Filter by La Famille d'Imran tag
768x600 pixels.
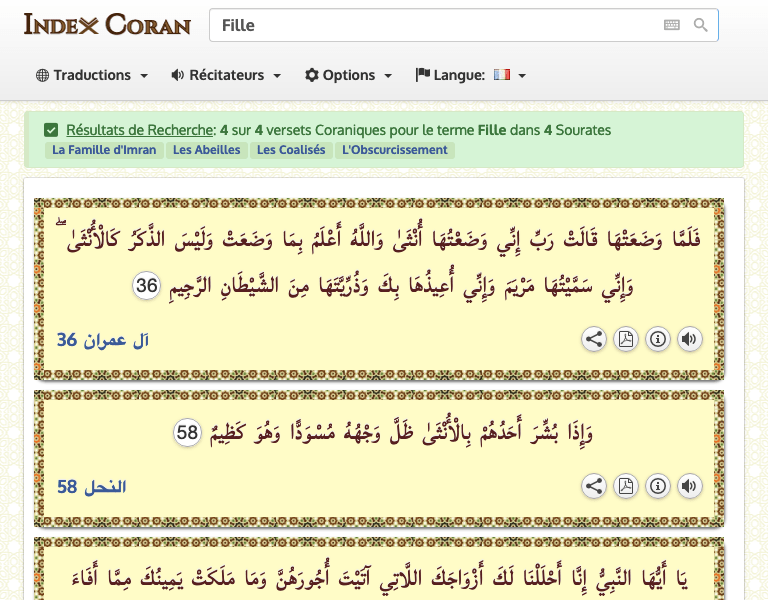(x=105, y=150)
